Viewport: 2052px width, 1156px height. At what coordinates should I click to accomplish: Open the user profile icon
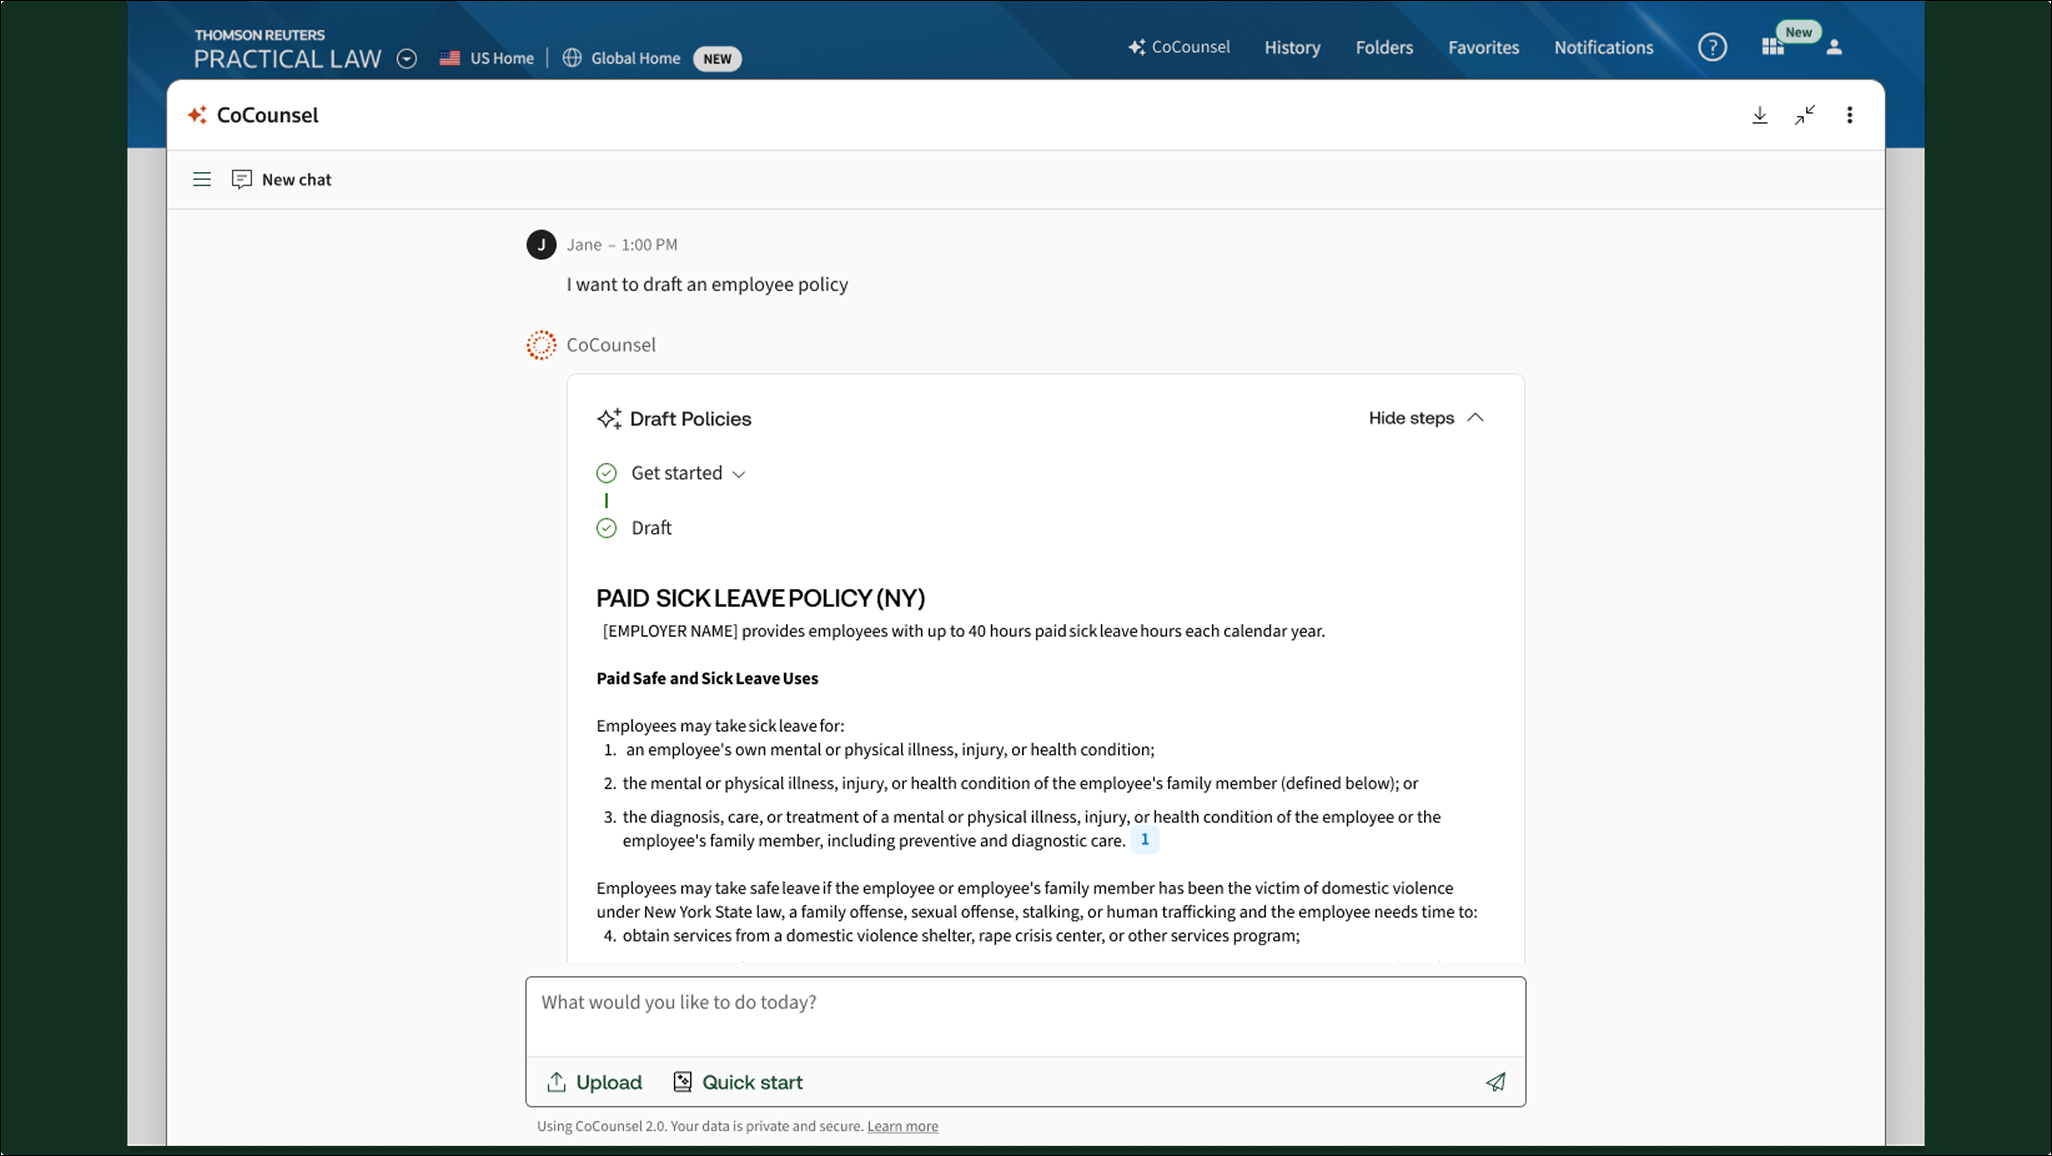point(1834,47)
